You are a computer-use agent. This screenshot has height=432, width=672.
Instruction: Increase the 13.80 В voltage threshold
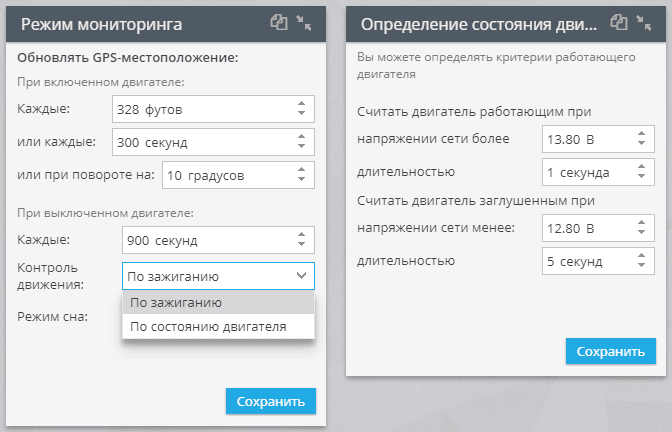coord(641,134)
